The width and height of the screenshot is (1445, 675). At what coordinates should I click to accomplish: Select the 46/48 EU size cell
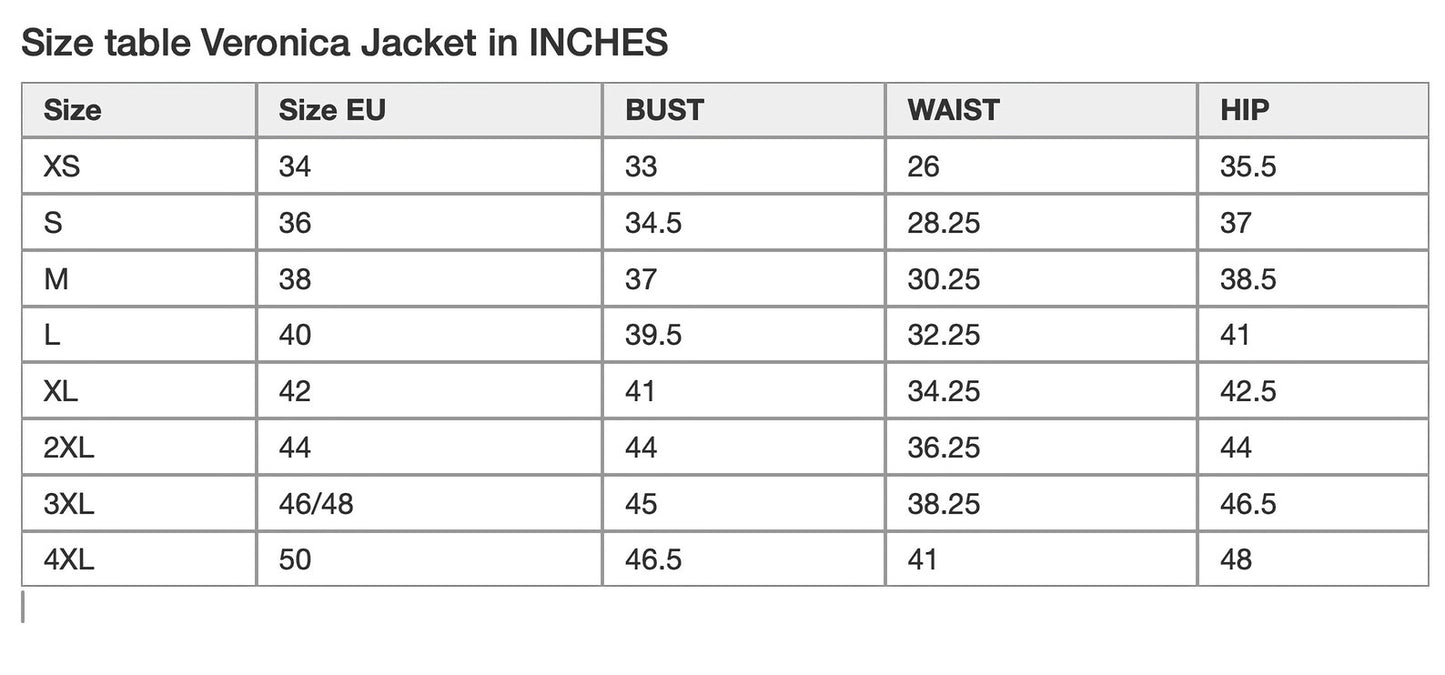[316, 503]
